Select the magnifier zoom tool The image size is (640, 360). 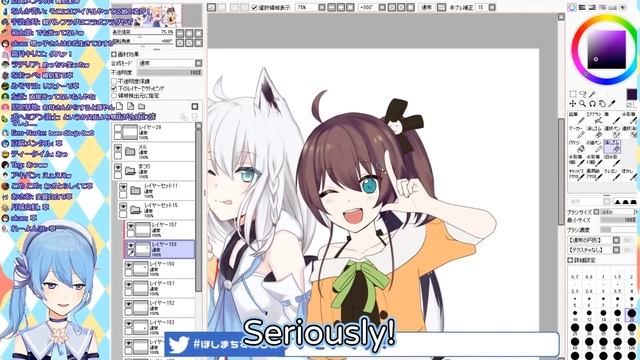pos(582,104)
